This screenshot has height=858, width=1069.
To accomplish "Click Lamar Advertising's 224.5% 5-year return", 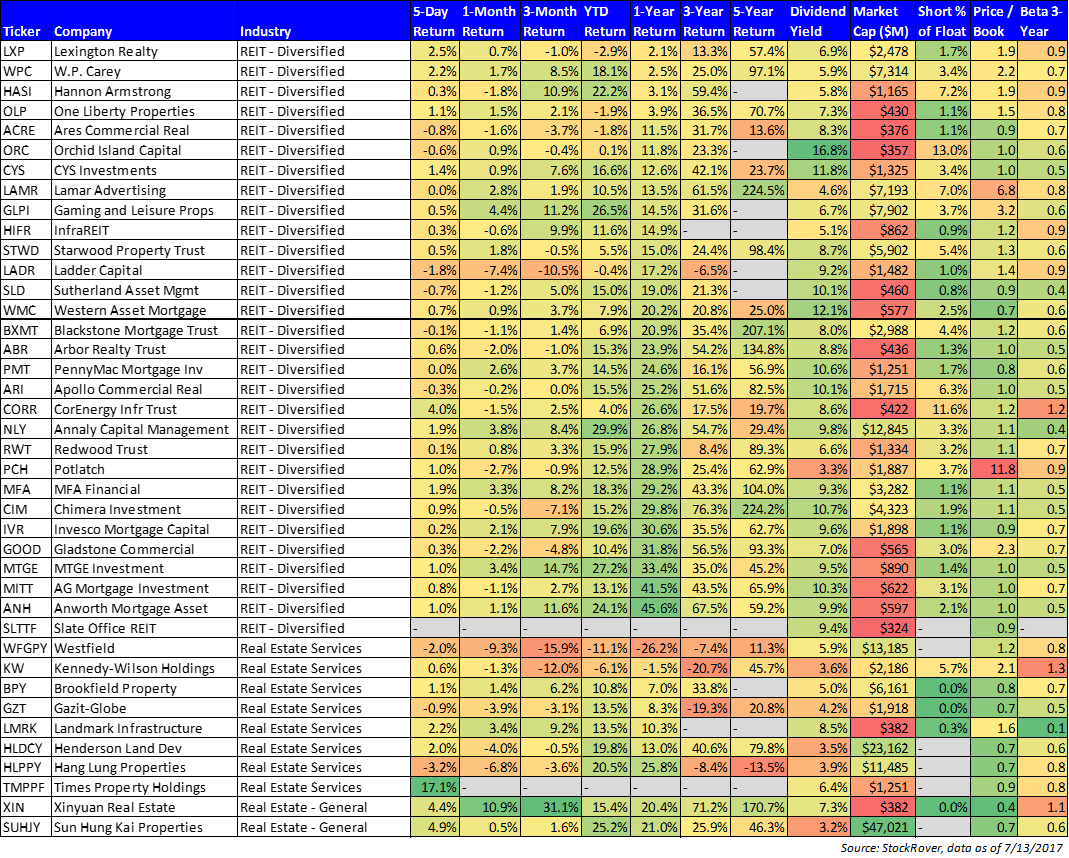I will click(758, 190).
